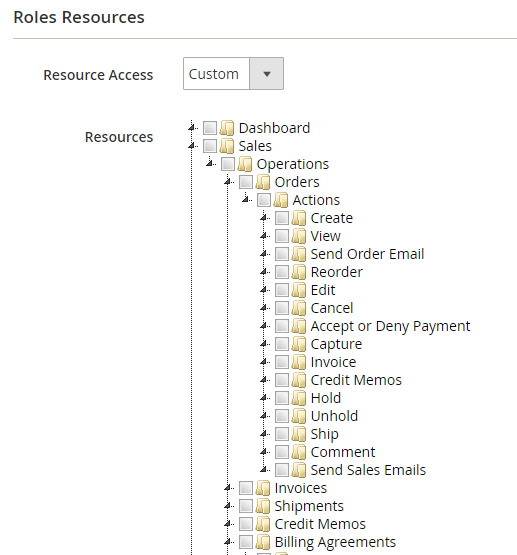Click the folder icon next to Invoices

(263, 488)
